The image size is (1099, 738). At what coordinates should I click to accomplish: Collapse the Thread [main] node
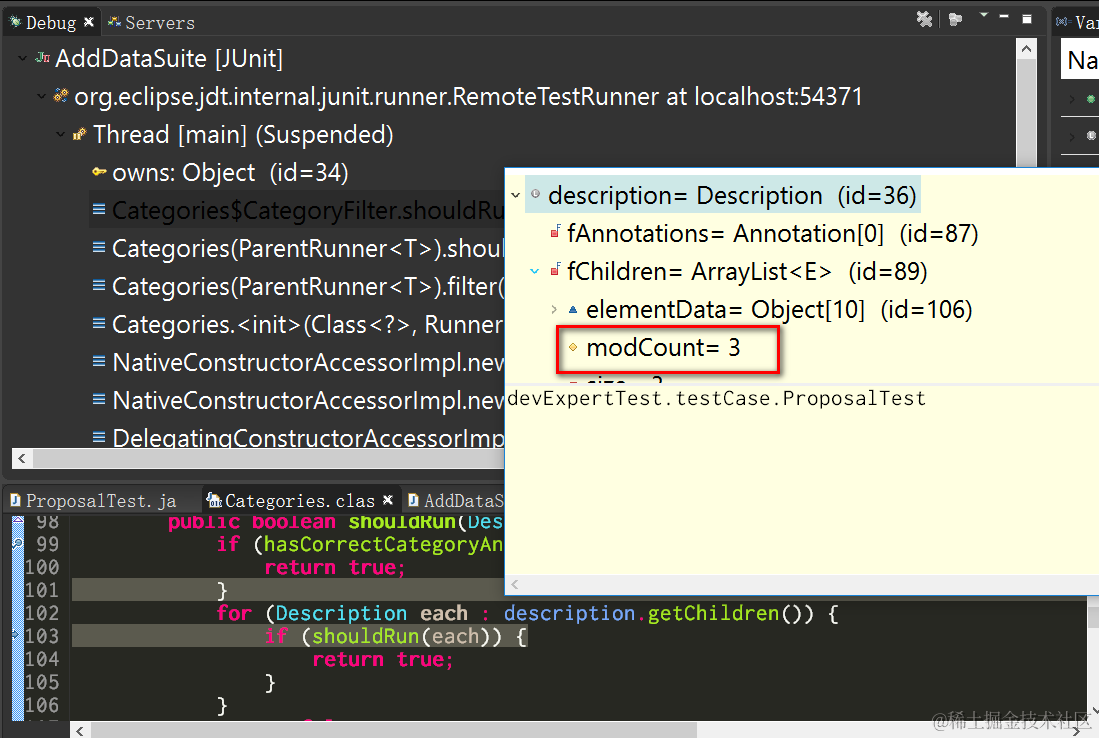(60, 134)
